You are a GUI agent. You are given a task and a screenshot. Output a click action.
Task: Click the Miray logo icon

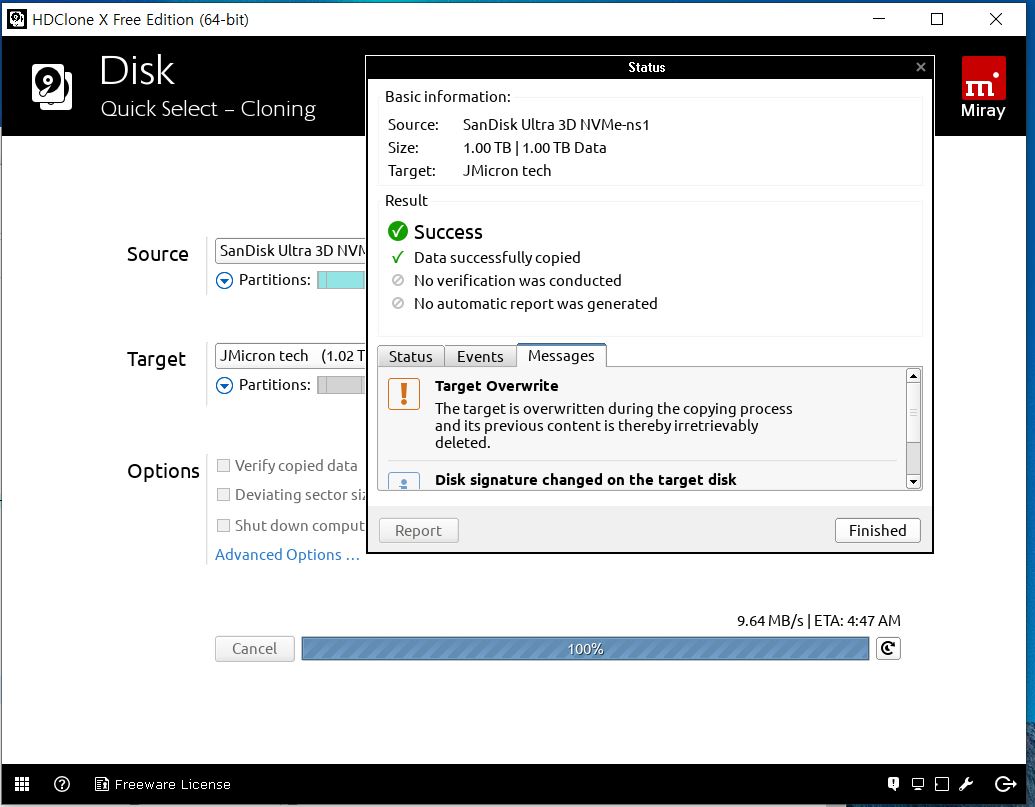tap(983, 88)
